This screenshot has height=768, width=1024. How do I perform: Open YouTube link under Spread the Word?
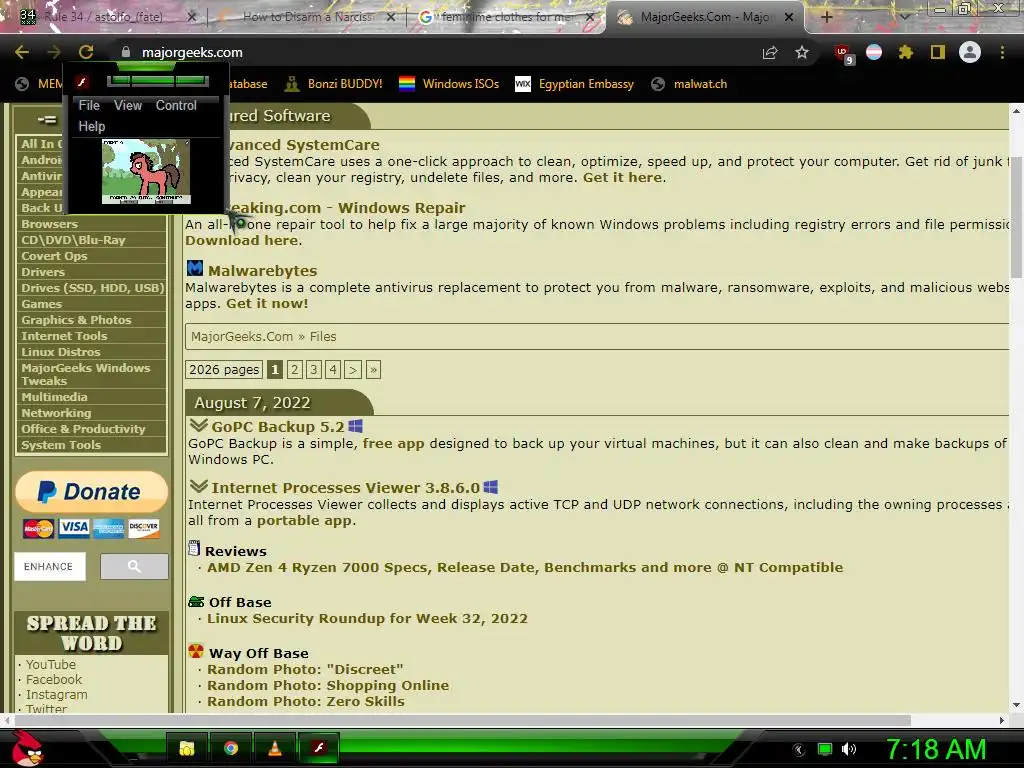point(51,664)
